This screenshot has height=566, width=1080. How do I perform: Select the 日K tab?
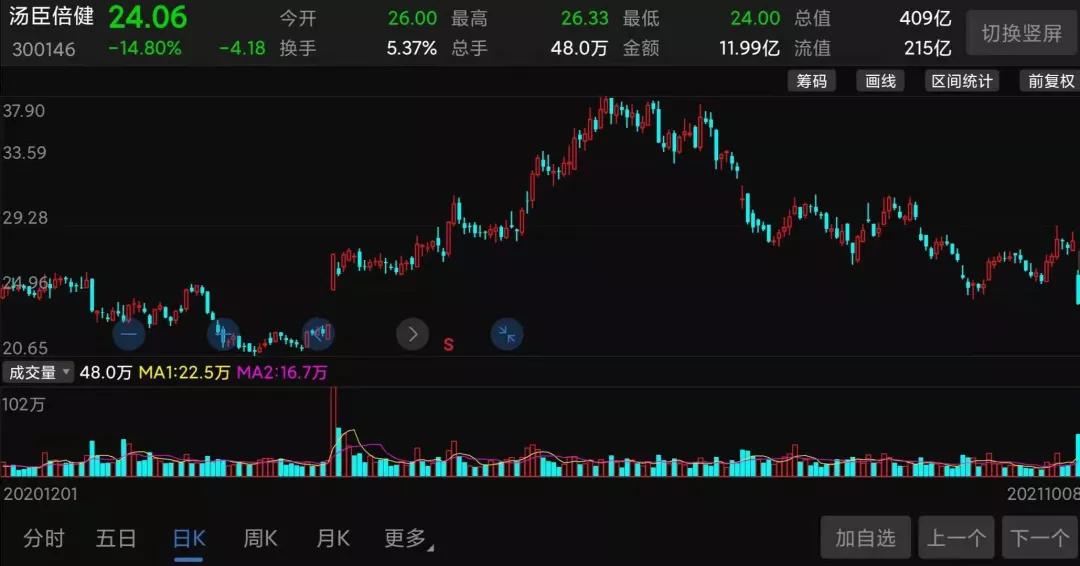(189, 538)
